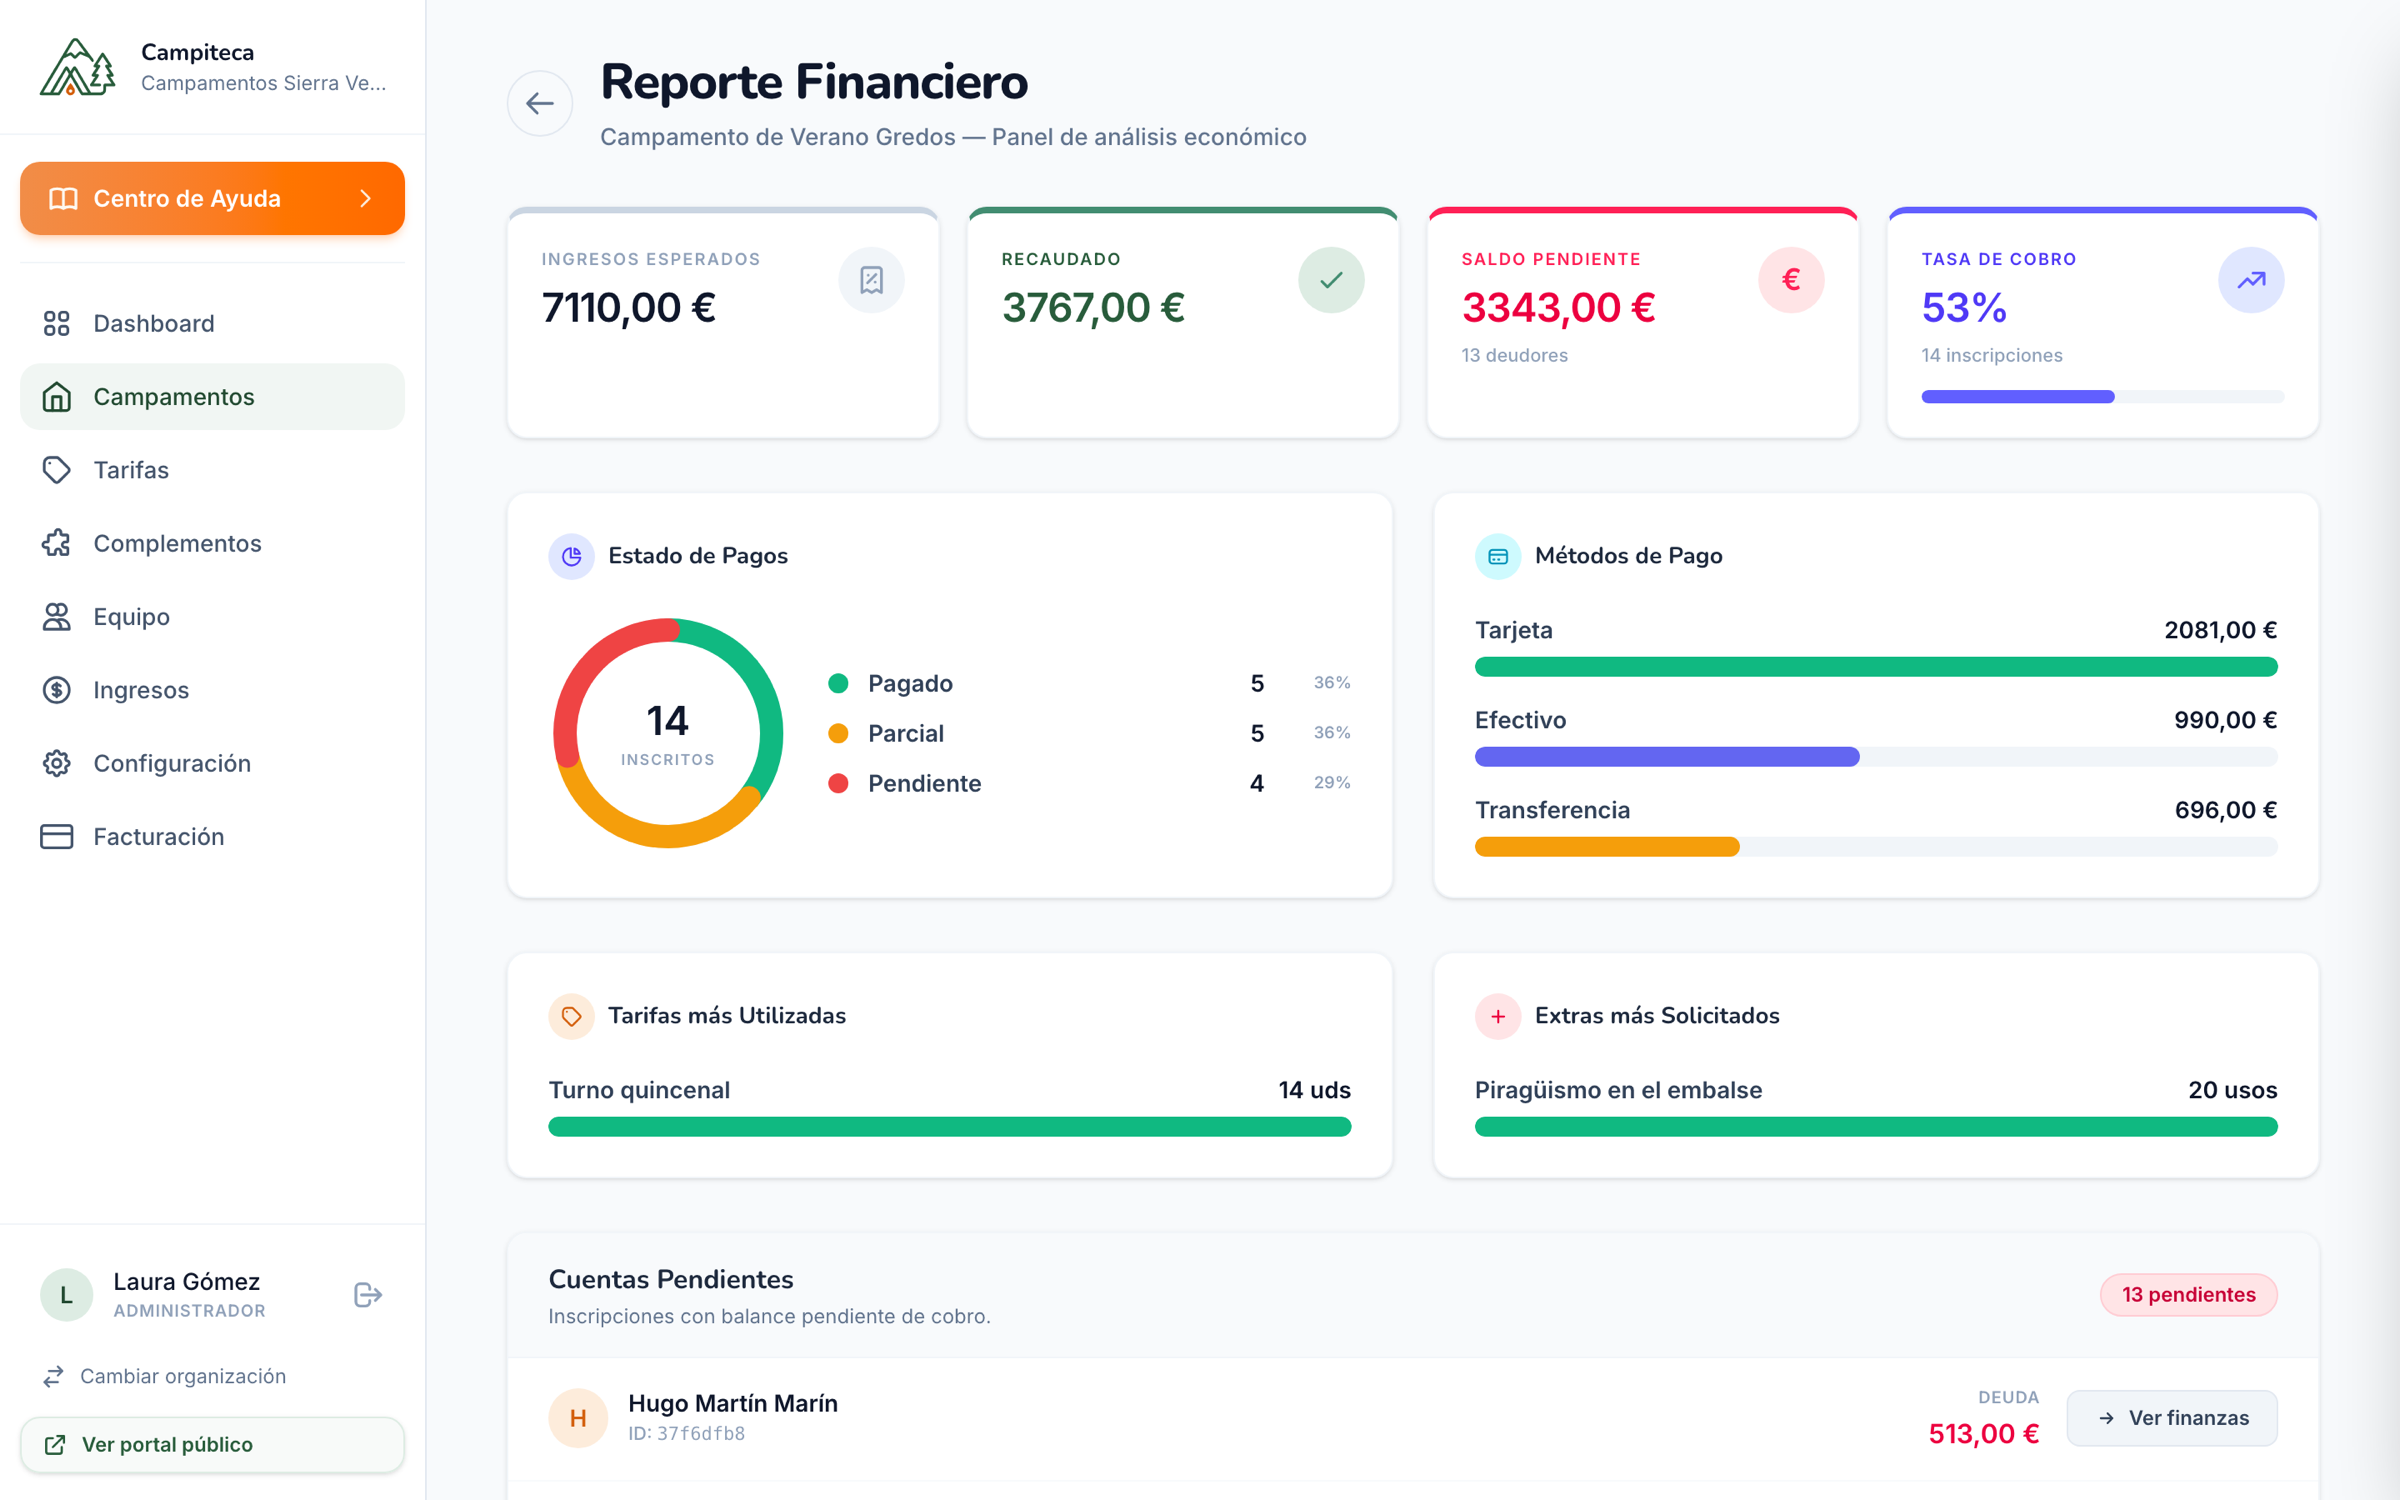This screenshot has width=2400, height=1500.
Task: Open Centro de Ayuda
Action: click(x=212, y=199)
